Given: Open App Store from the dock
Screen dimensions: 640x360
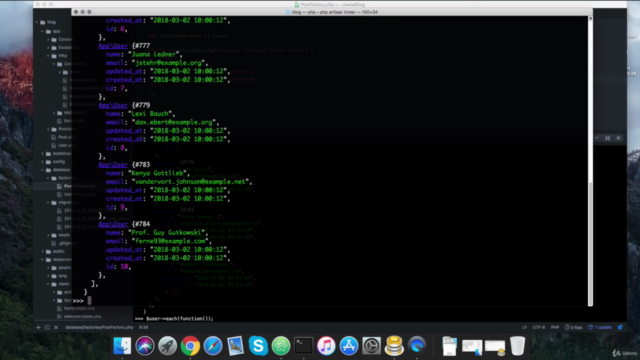Looking at the screenshot, I should [x=349, y=346].
